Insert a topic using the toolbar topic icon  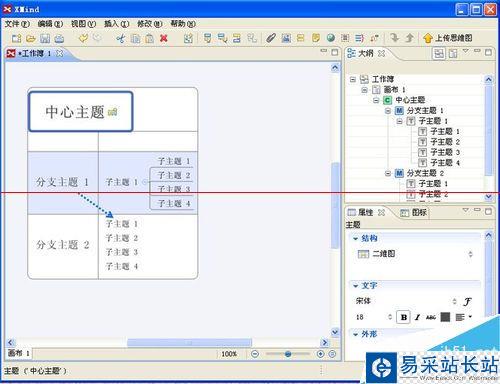(208, 38)
